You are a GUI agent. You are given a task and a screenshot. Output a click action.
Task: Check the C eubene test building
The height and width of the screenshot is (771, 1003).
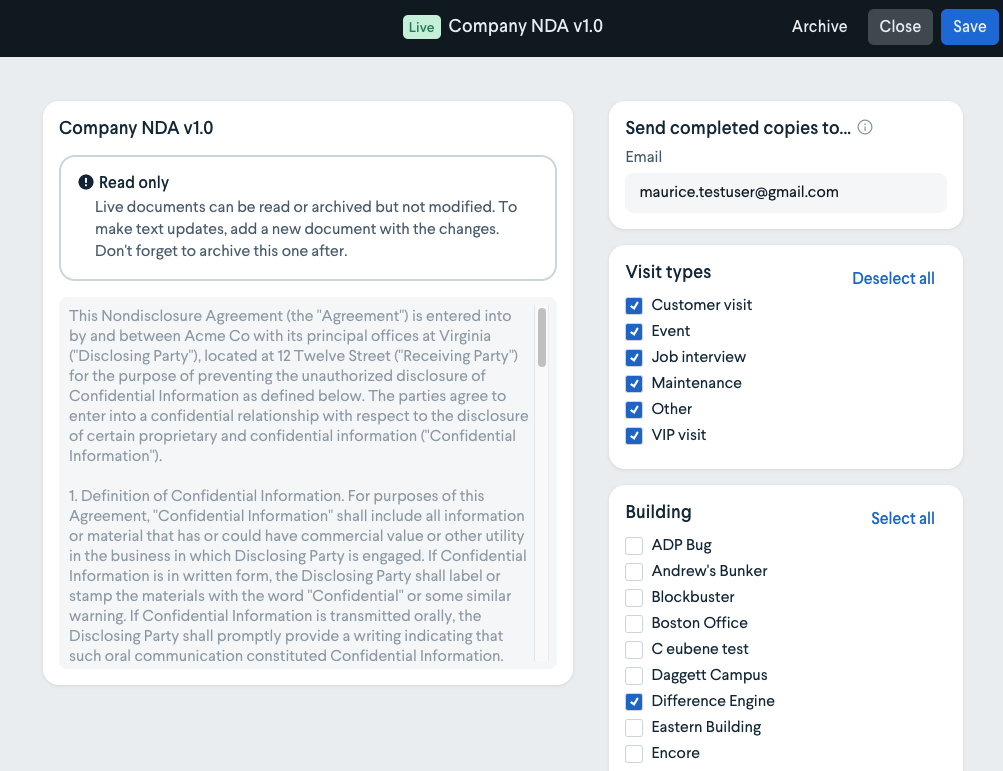pyautogui.click(x=634, y=649)
